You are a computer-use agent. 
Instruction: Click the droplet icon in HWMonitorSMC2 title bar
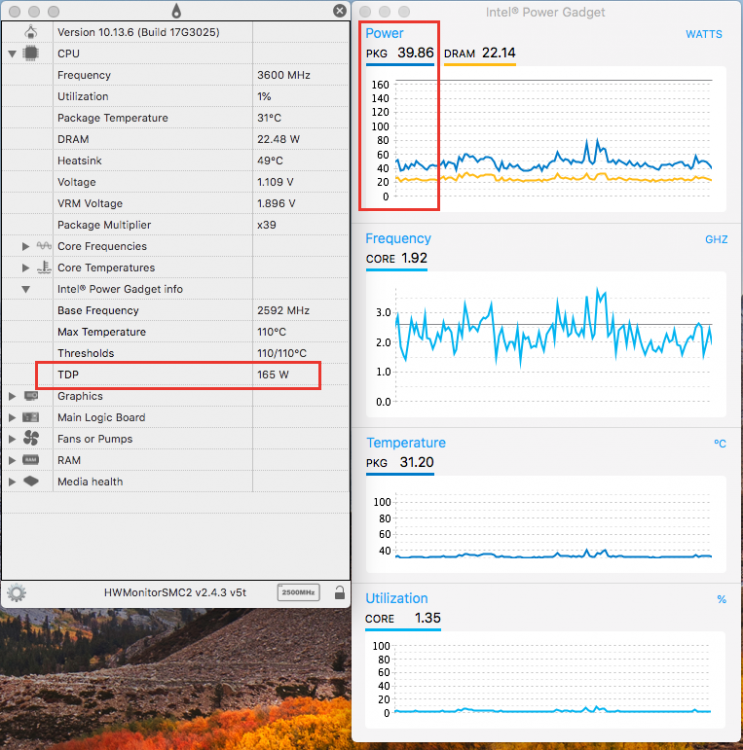point(177,11)
